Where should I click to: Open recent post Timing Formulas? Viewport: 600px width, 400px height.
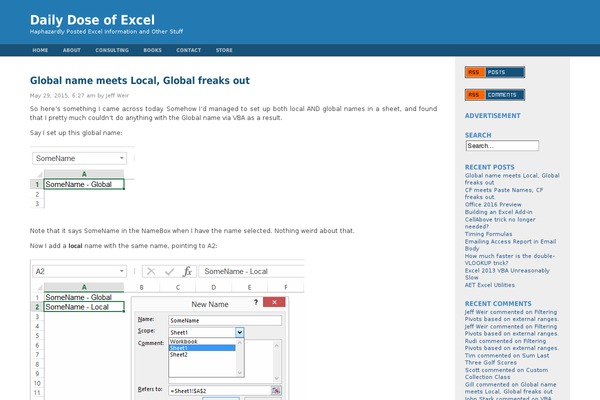[488, 234]
